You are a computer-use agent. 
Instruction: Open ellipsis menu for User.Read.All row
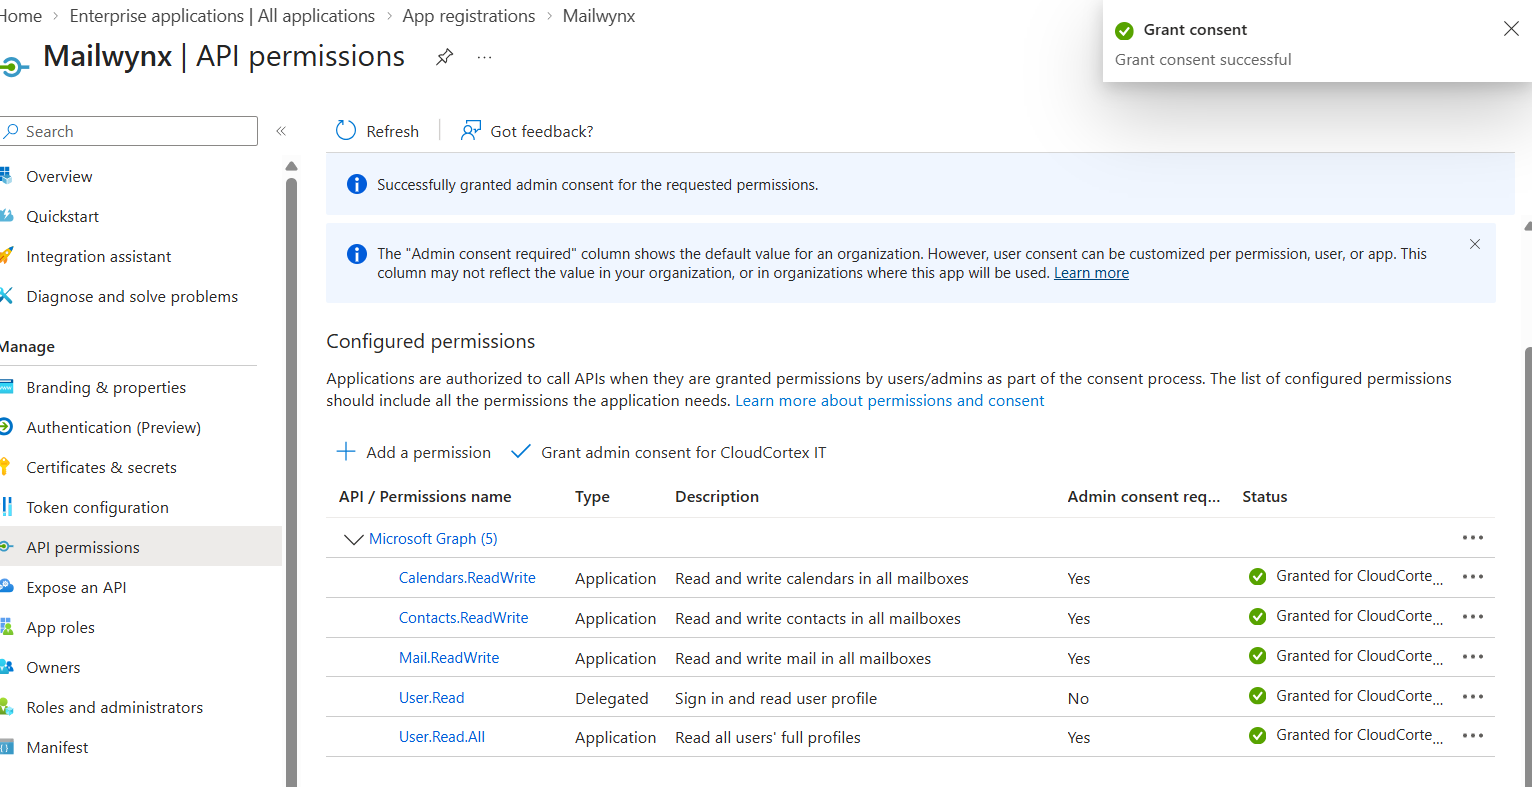click(x=1473, y=736)
